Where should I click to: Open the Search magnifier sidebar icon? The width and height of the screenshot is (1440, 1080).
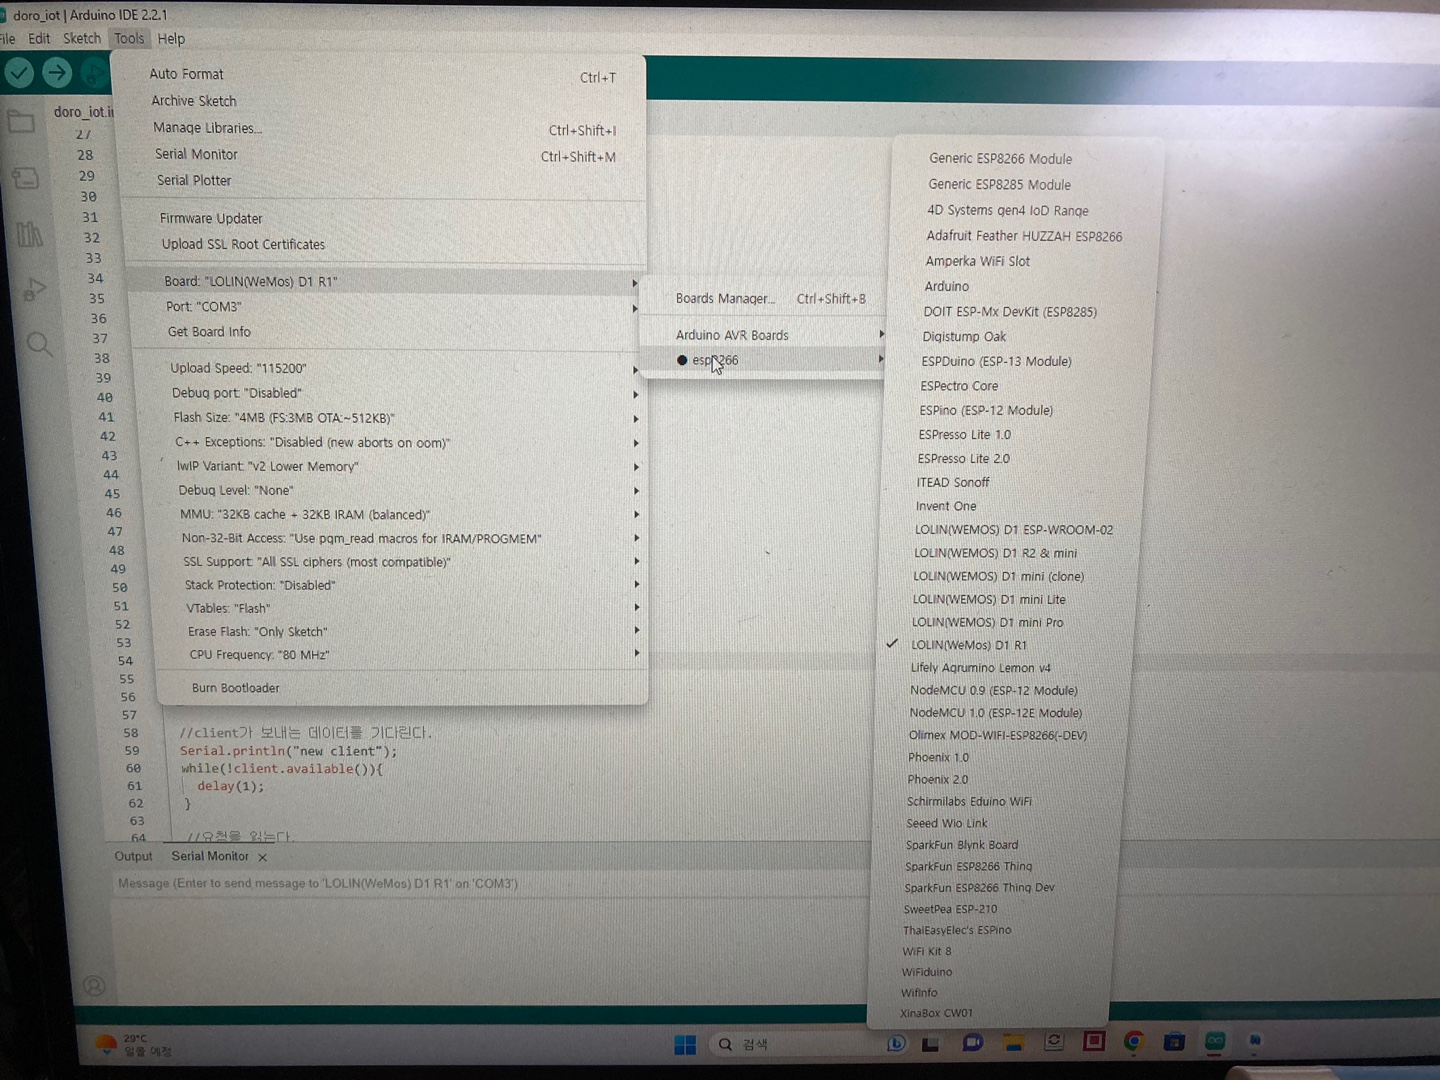coord(40,345)
